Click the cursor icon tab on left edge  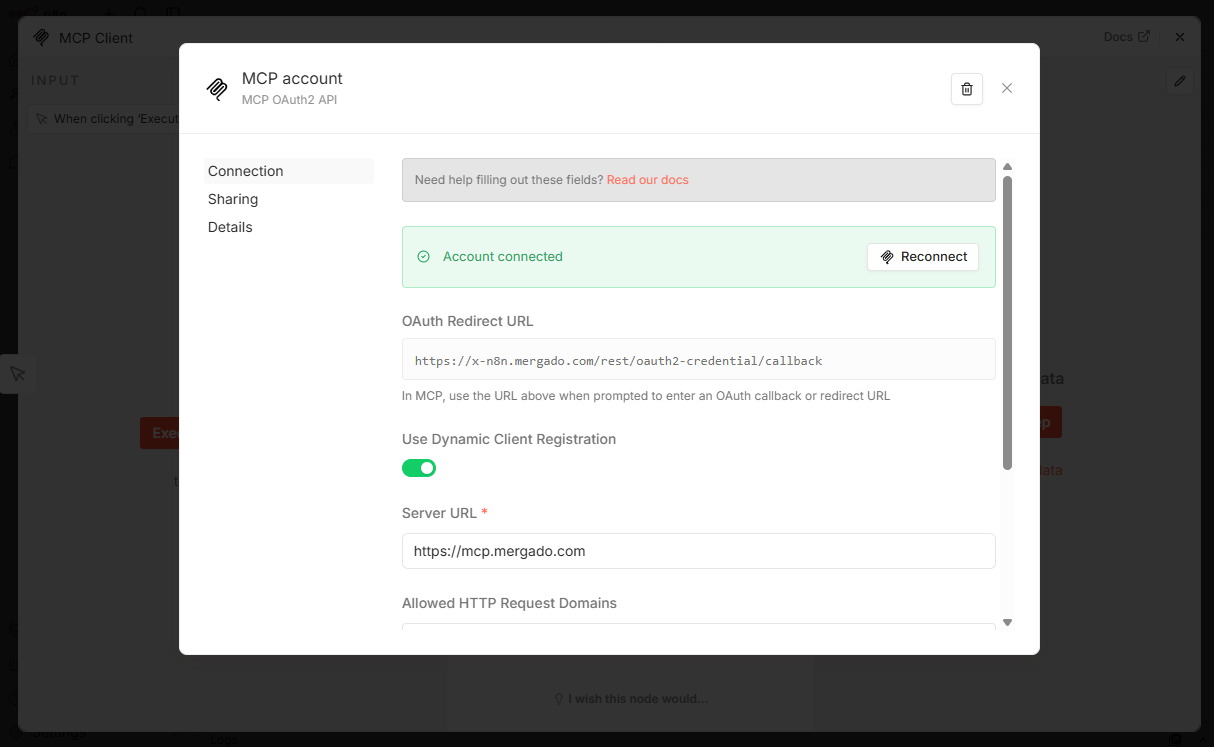pyautogui.click(x=18, y=374)
